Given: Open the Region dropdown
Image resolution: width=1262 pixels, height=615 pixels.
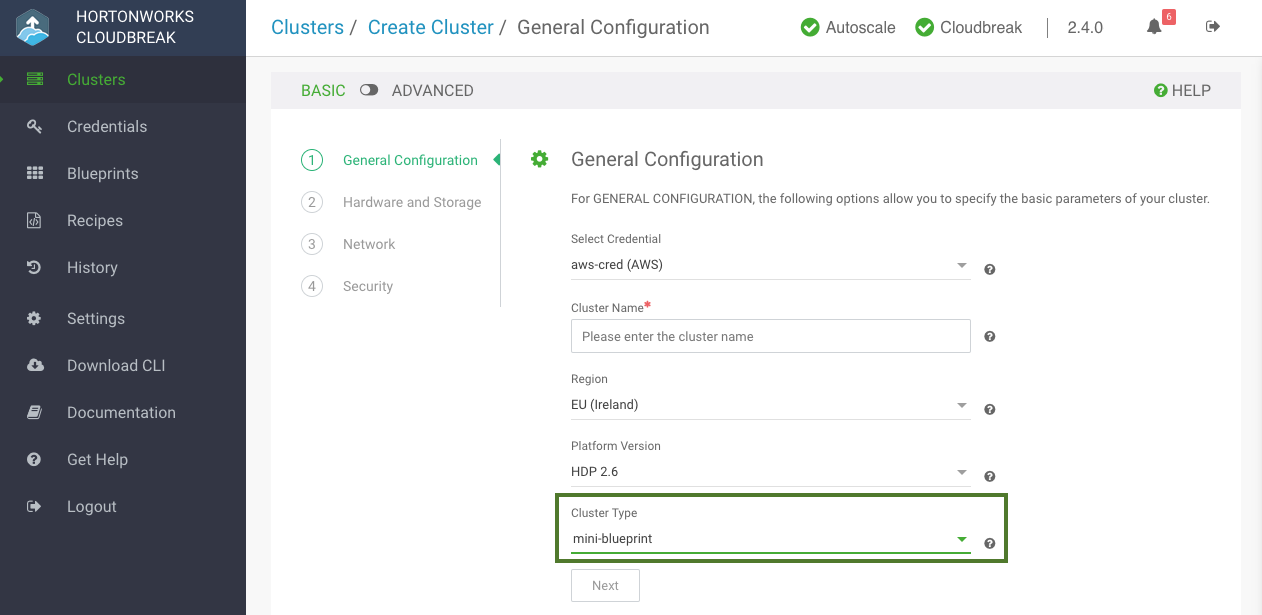Looking at the screenshot, I should point(770,405).
